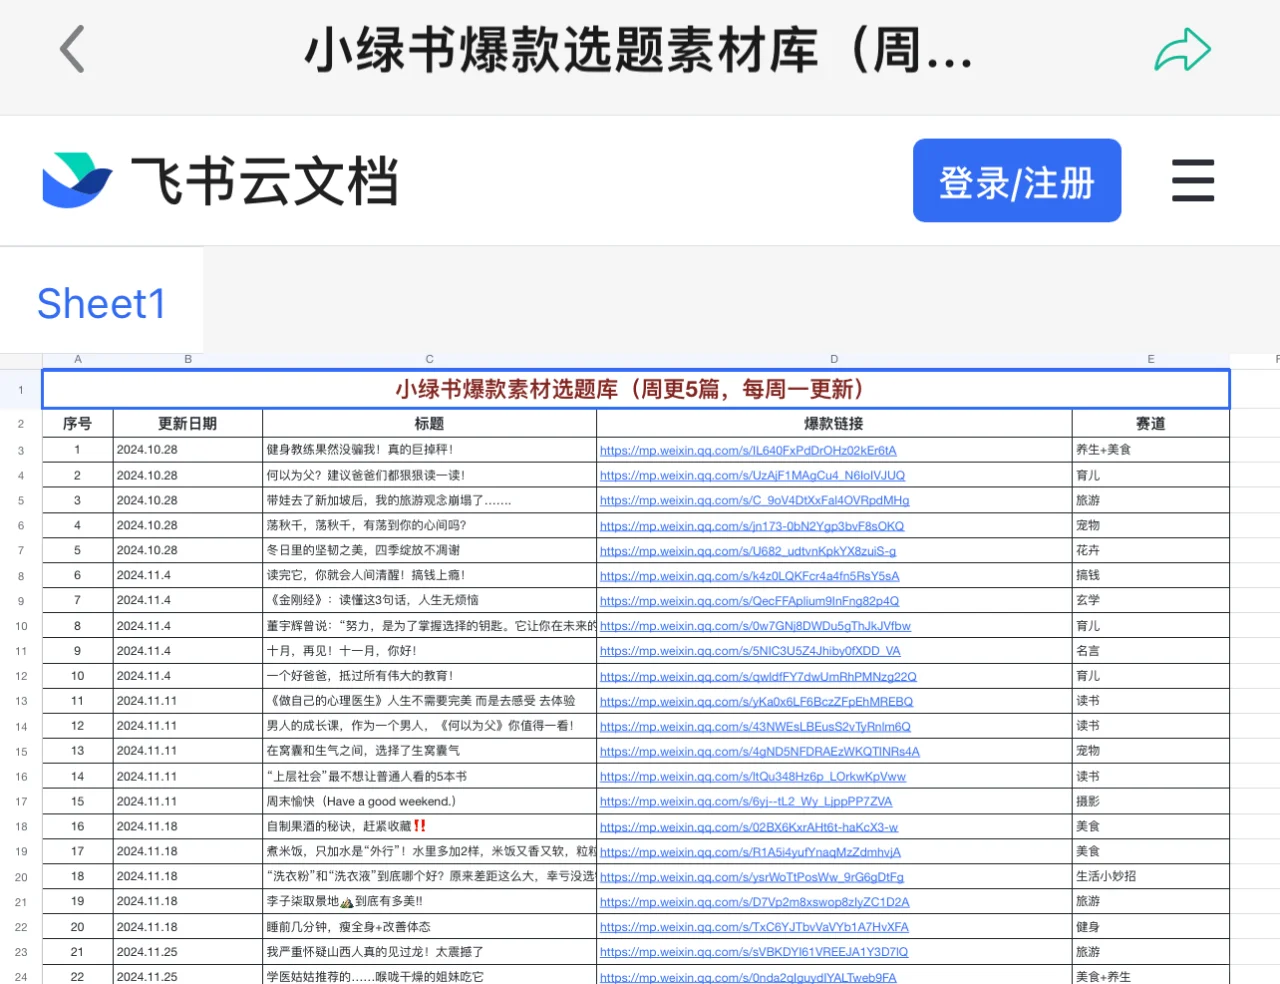
Task: Click the 更新日期 header cell
Action: [188, 423]
